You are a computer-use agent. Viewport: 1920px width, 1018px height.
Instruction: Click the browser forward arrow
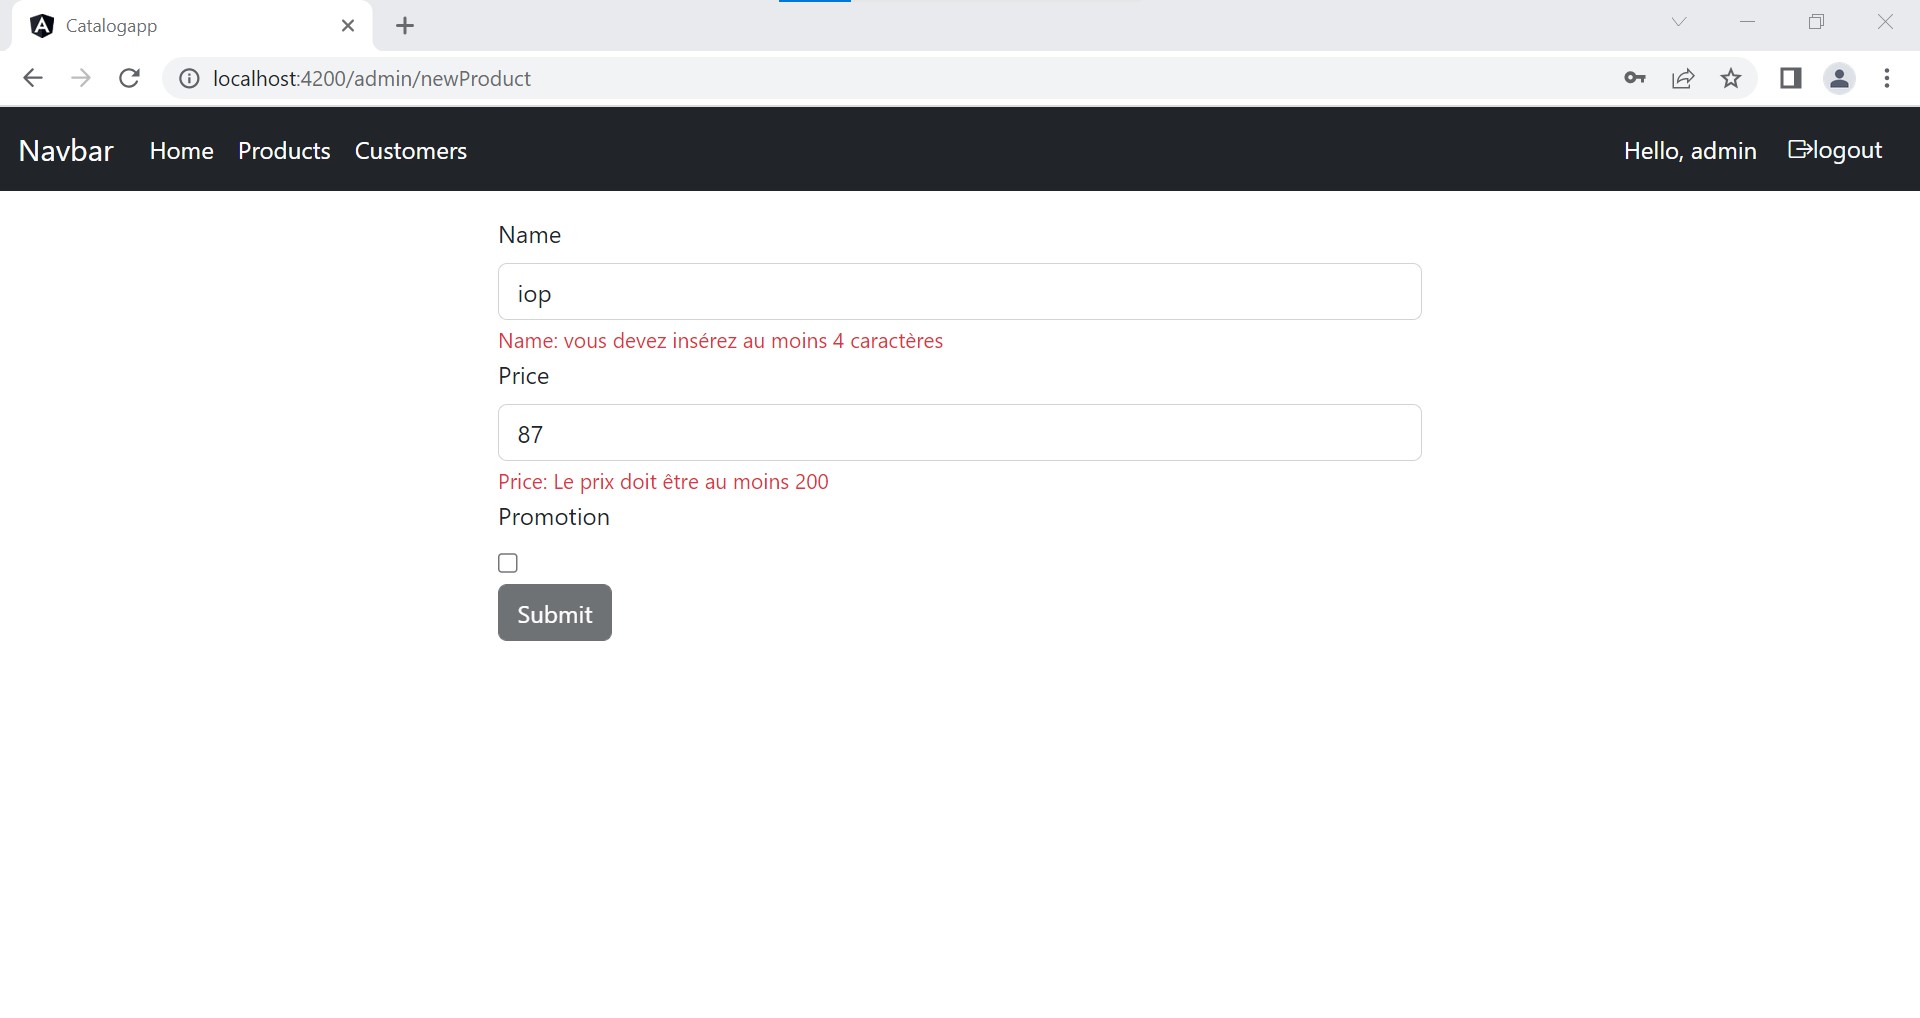coord(81,78)
